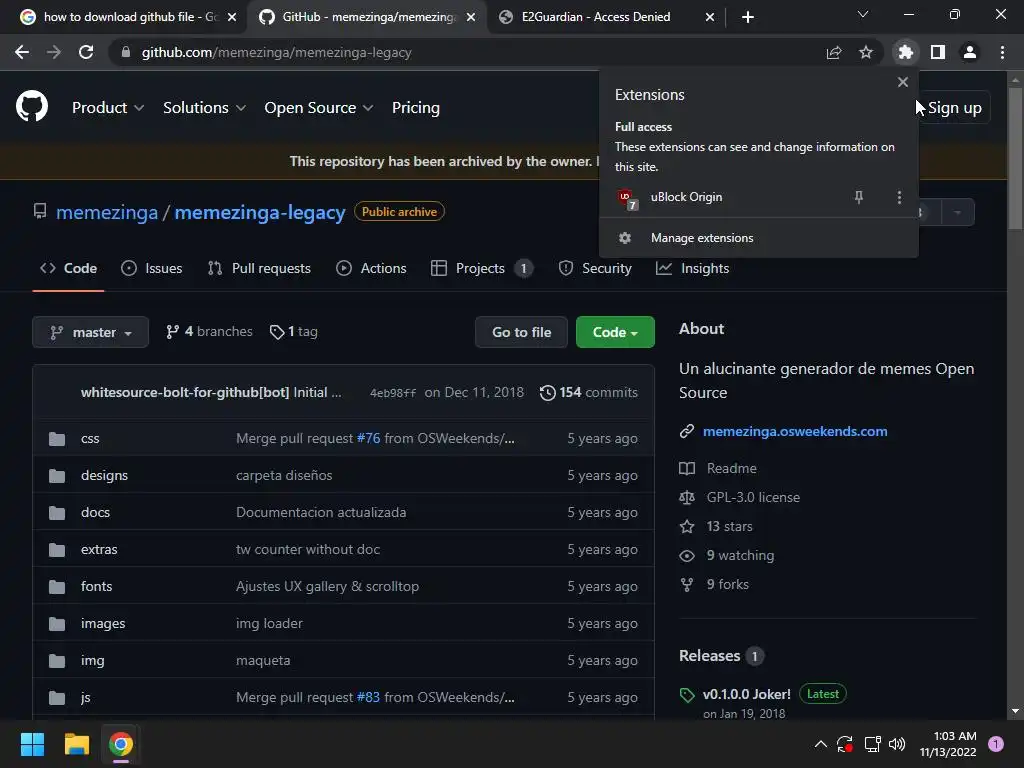1024x768 pixels.
Task: Open pull request #76 link
Action: coord(368,439)
